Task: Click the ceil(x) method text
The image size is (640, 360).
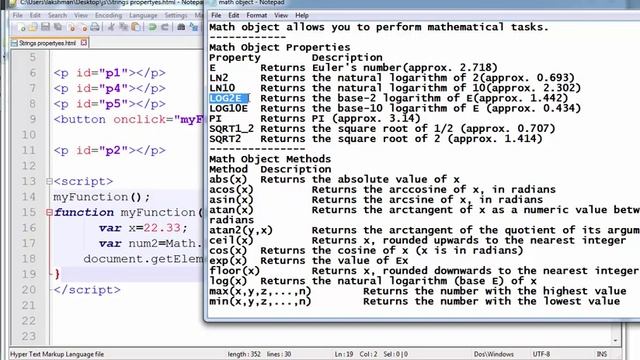Action: tap(231, 241)
